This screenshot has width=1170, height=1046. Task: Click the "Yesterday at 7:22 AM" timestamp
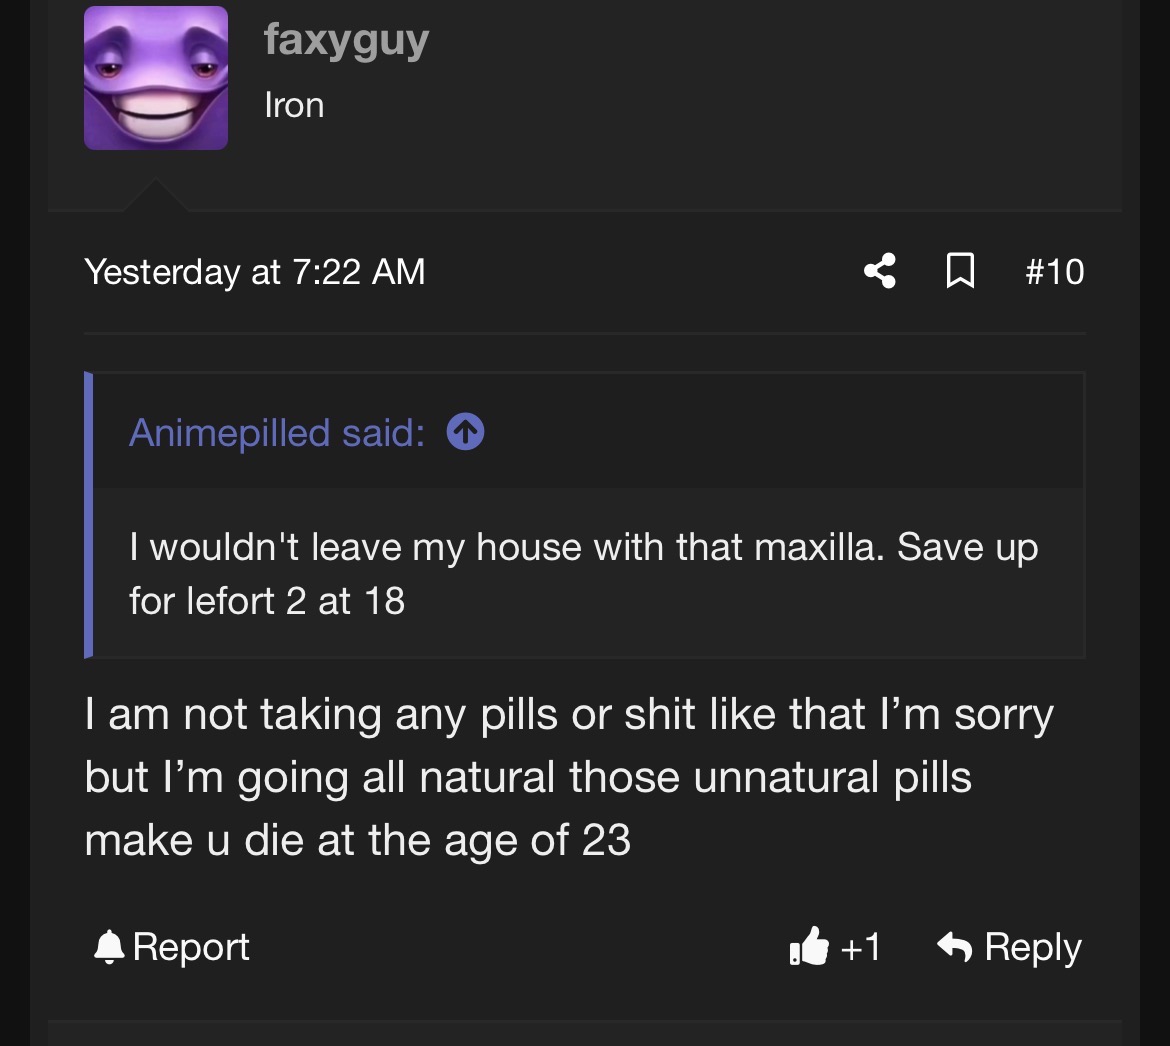pyautogui.click(x=254, y=272)
